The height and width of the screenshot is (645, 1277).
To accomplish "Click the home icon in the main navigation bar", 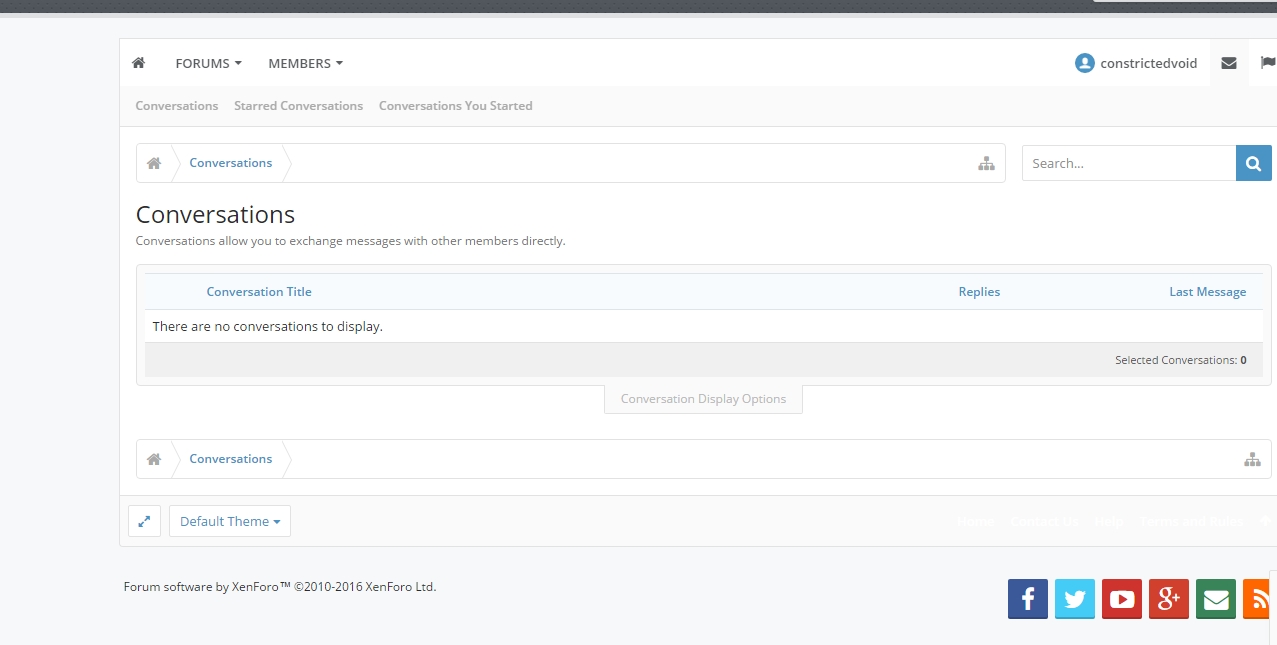I will (x=139, y=63).
